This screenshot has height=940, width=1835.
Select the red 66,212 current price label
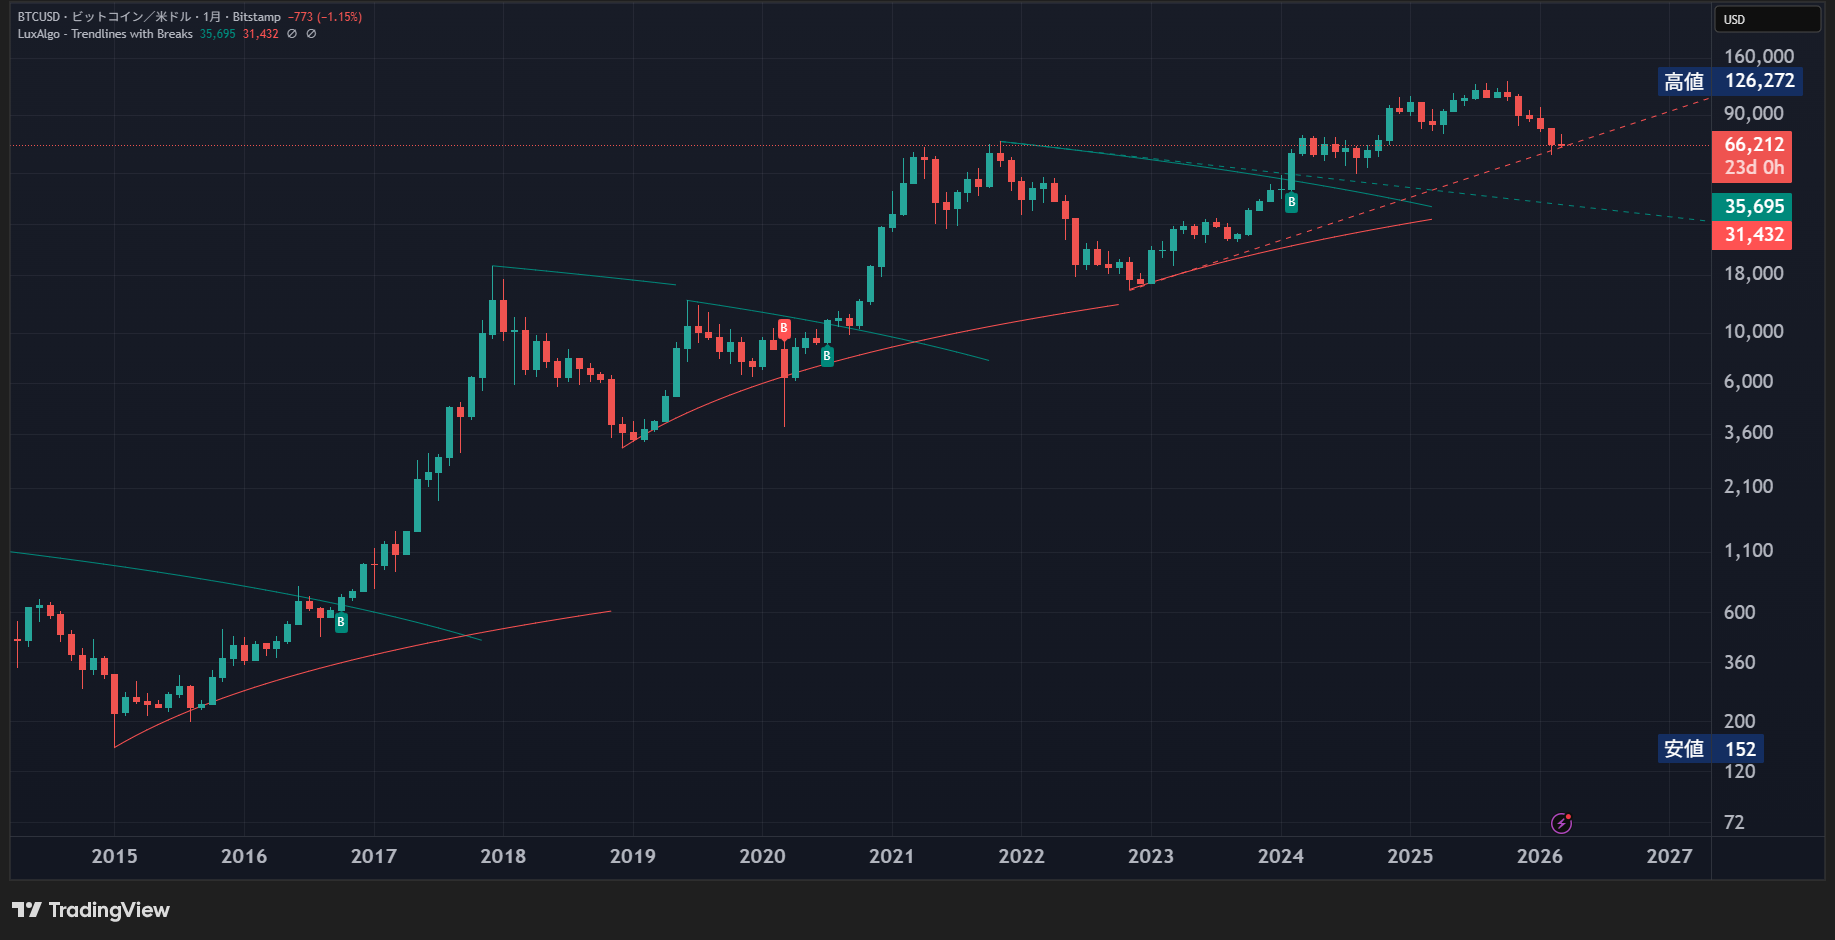(x=1753, y=145)
